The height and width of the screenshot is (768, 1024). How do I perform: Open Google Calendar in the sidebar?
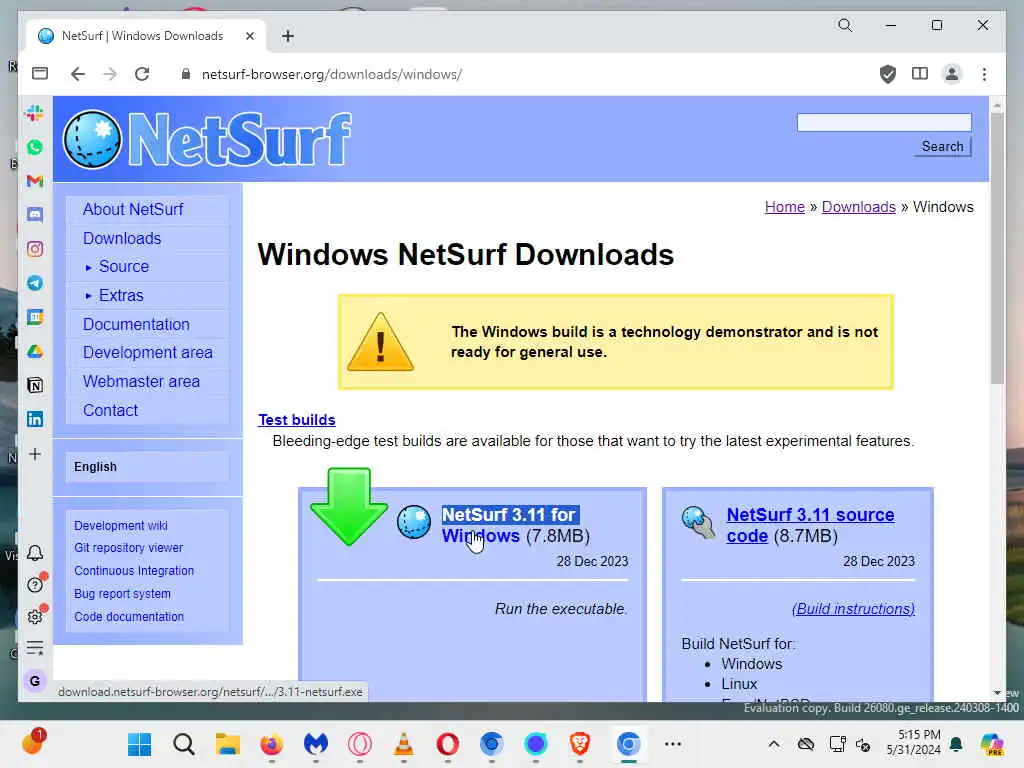point(35,317)
